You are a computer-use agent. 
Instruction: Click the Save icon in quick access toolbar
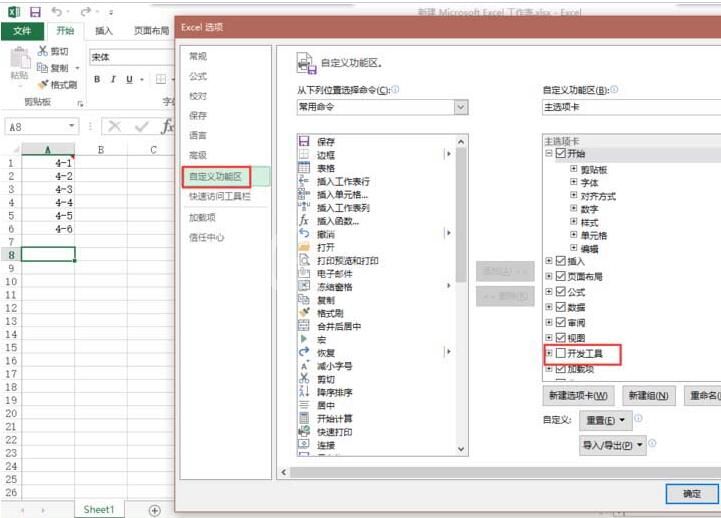pos(35,11)
